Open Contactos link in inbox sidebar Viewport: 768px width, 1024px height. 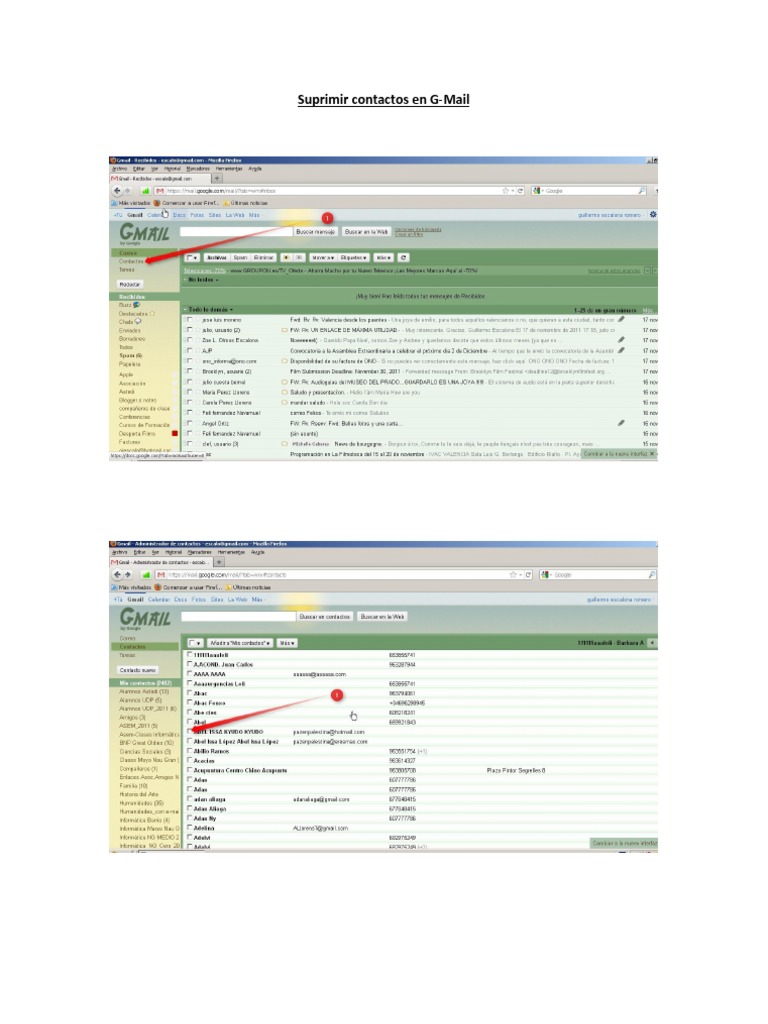(x=131, y=261)
